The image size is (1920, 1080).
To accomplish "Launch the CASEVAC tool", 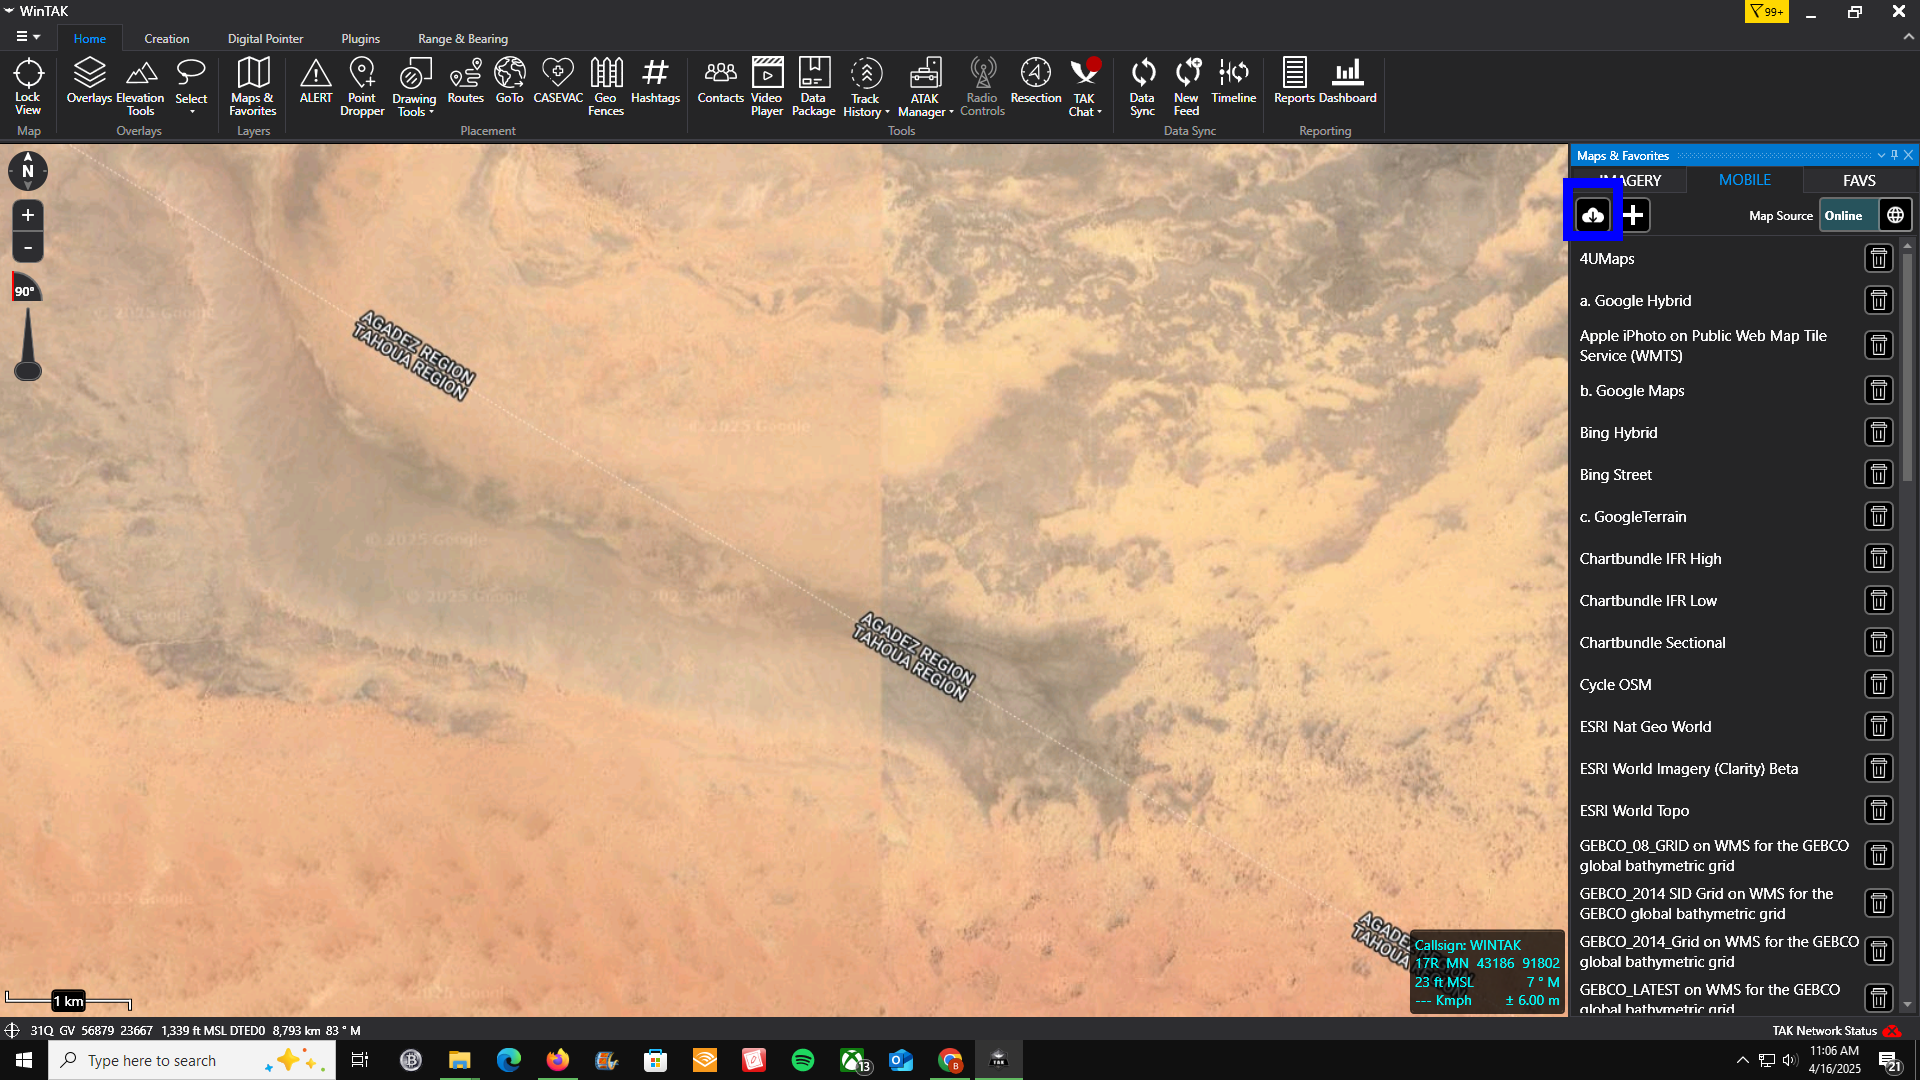I will click(558, 81).
